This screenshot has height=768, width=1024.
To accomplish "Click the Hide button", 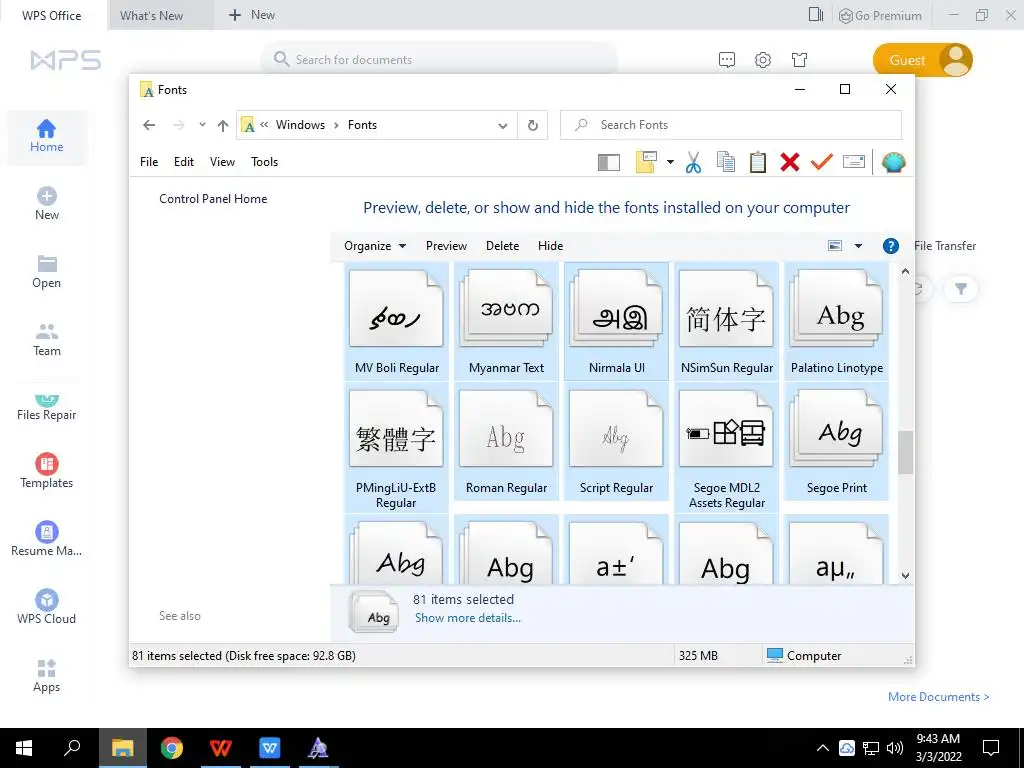I will click(x=551, y=246).
